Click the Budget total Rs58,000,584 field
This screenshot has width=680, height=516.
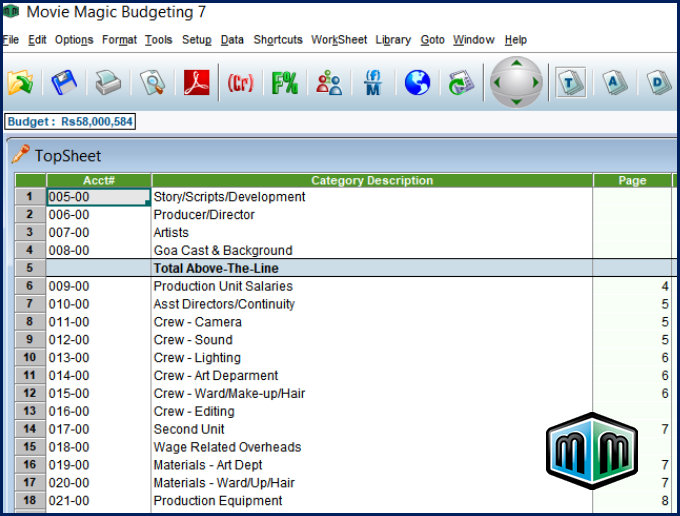click(70, 121)
